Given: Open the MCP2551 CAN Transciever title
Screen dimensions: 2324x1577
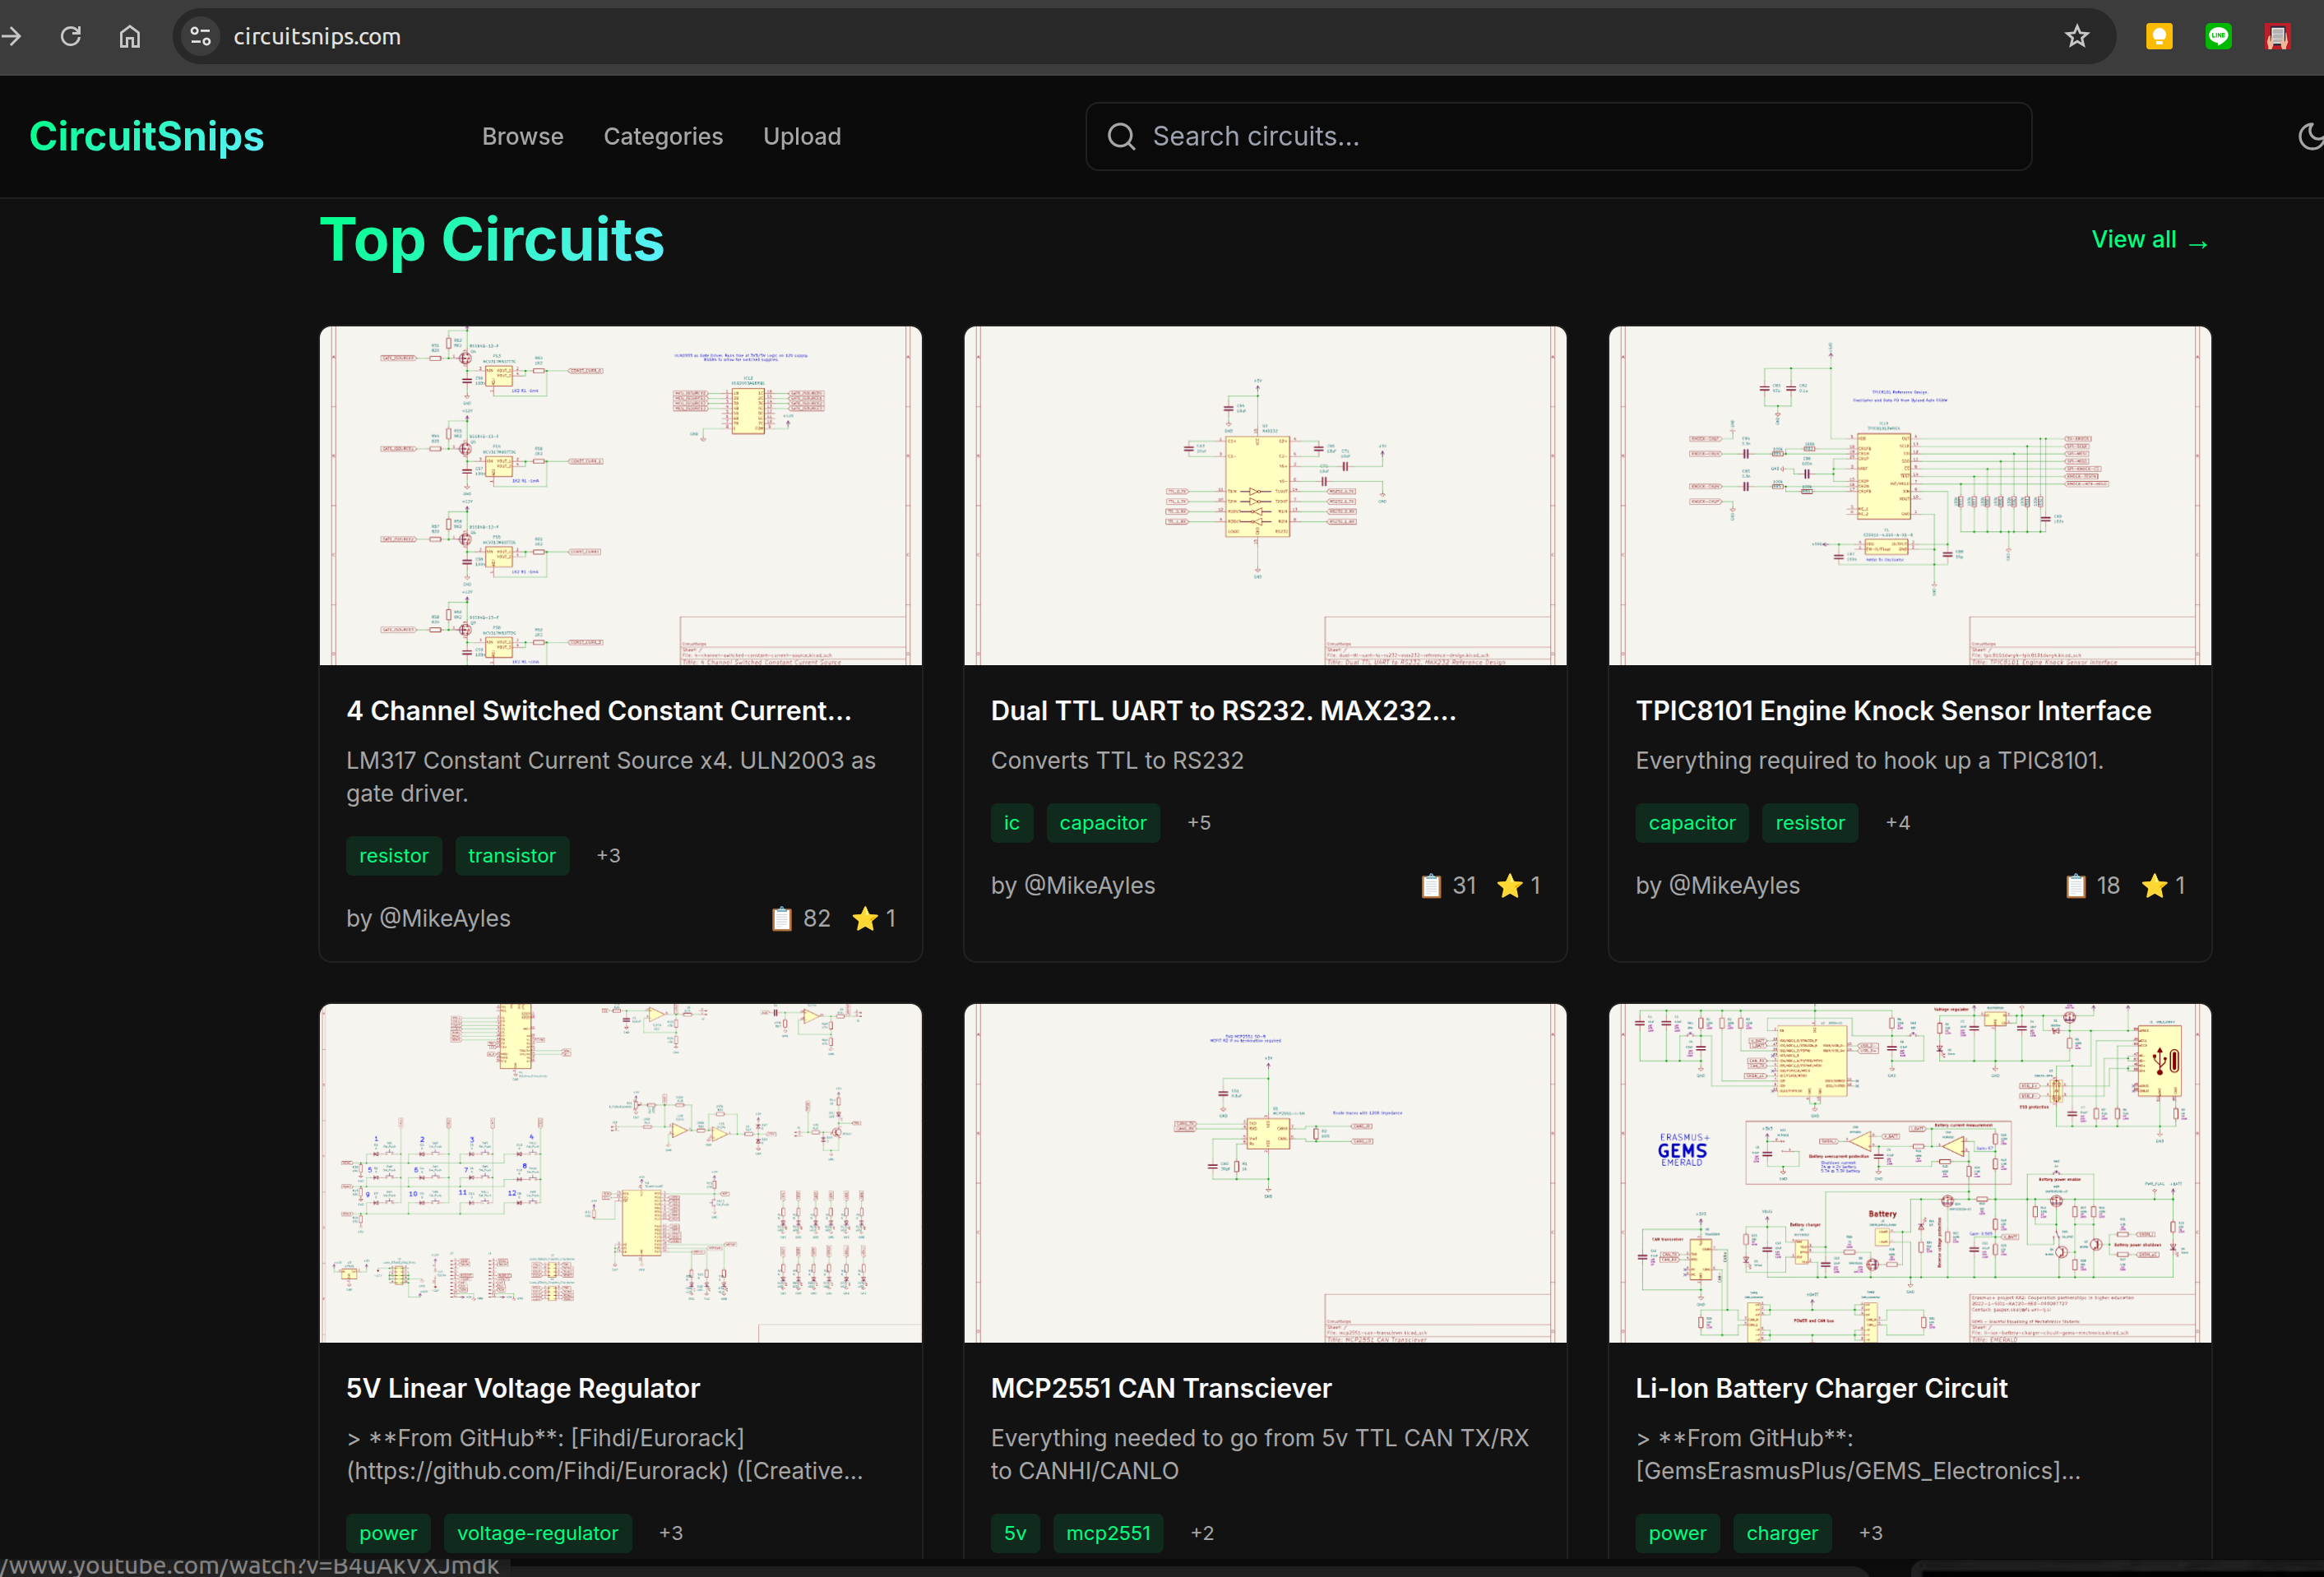Looking at the screenshot, I should click(1160, 1388).
